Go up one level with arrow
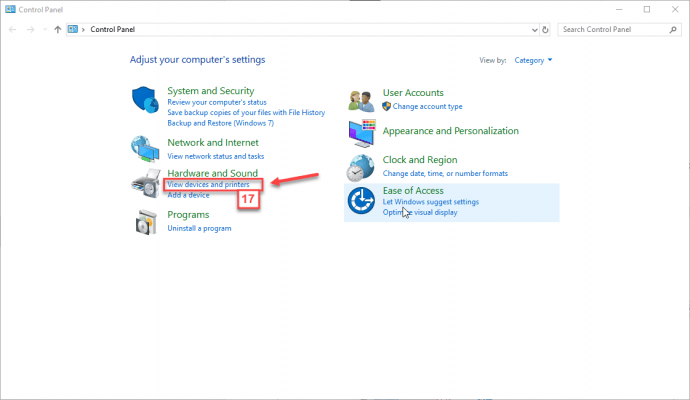 click(58, 29)
